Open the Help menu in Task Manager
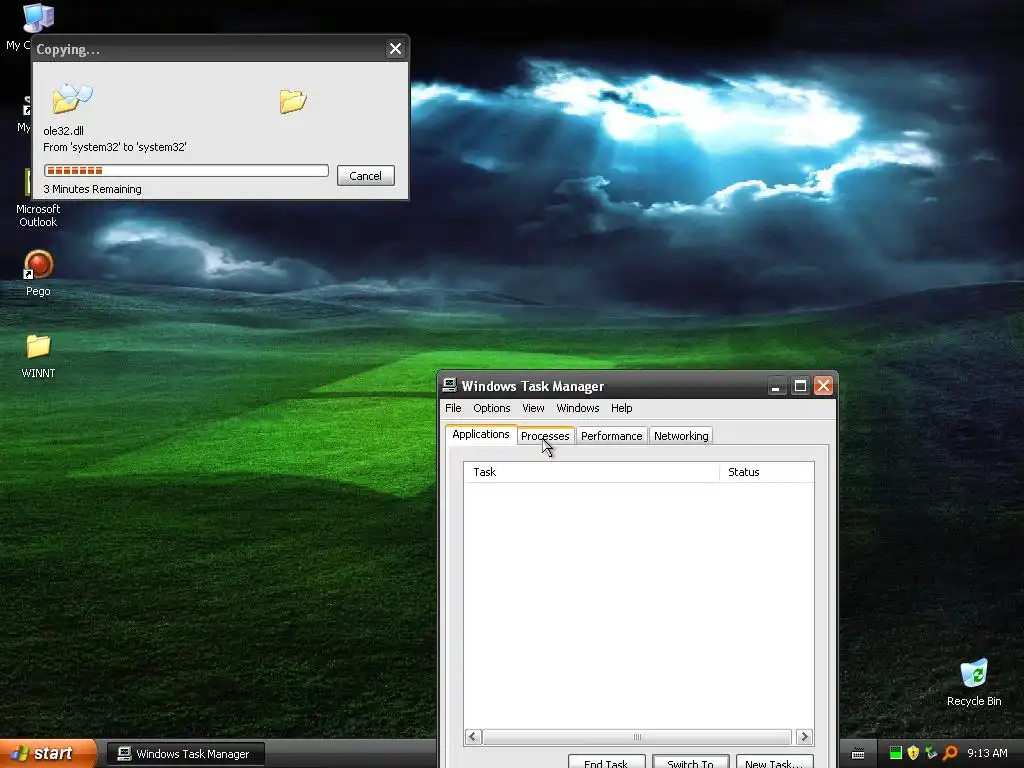The width and height of the screenshot is (1024, 768). [x=622, y=408]
